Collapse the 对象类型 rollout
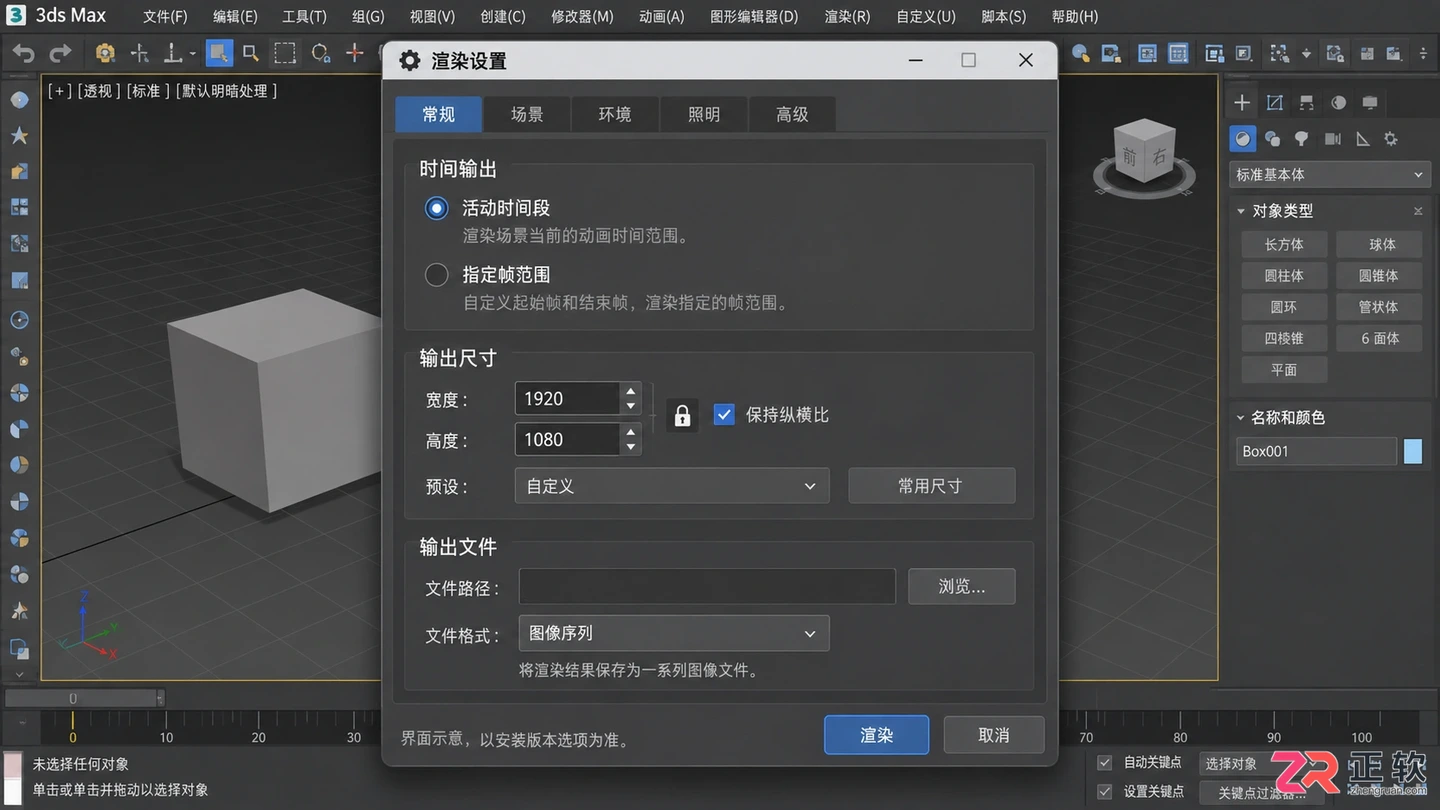The width and height of the screenshot is (1440, 810). [1241, 211]
